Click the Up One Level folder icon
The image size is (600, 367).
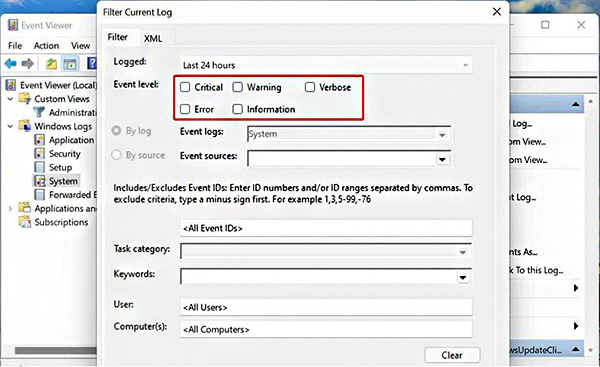tap(51, 64)
